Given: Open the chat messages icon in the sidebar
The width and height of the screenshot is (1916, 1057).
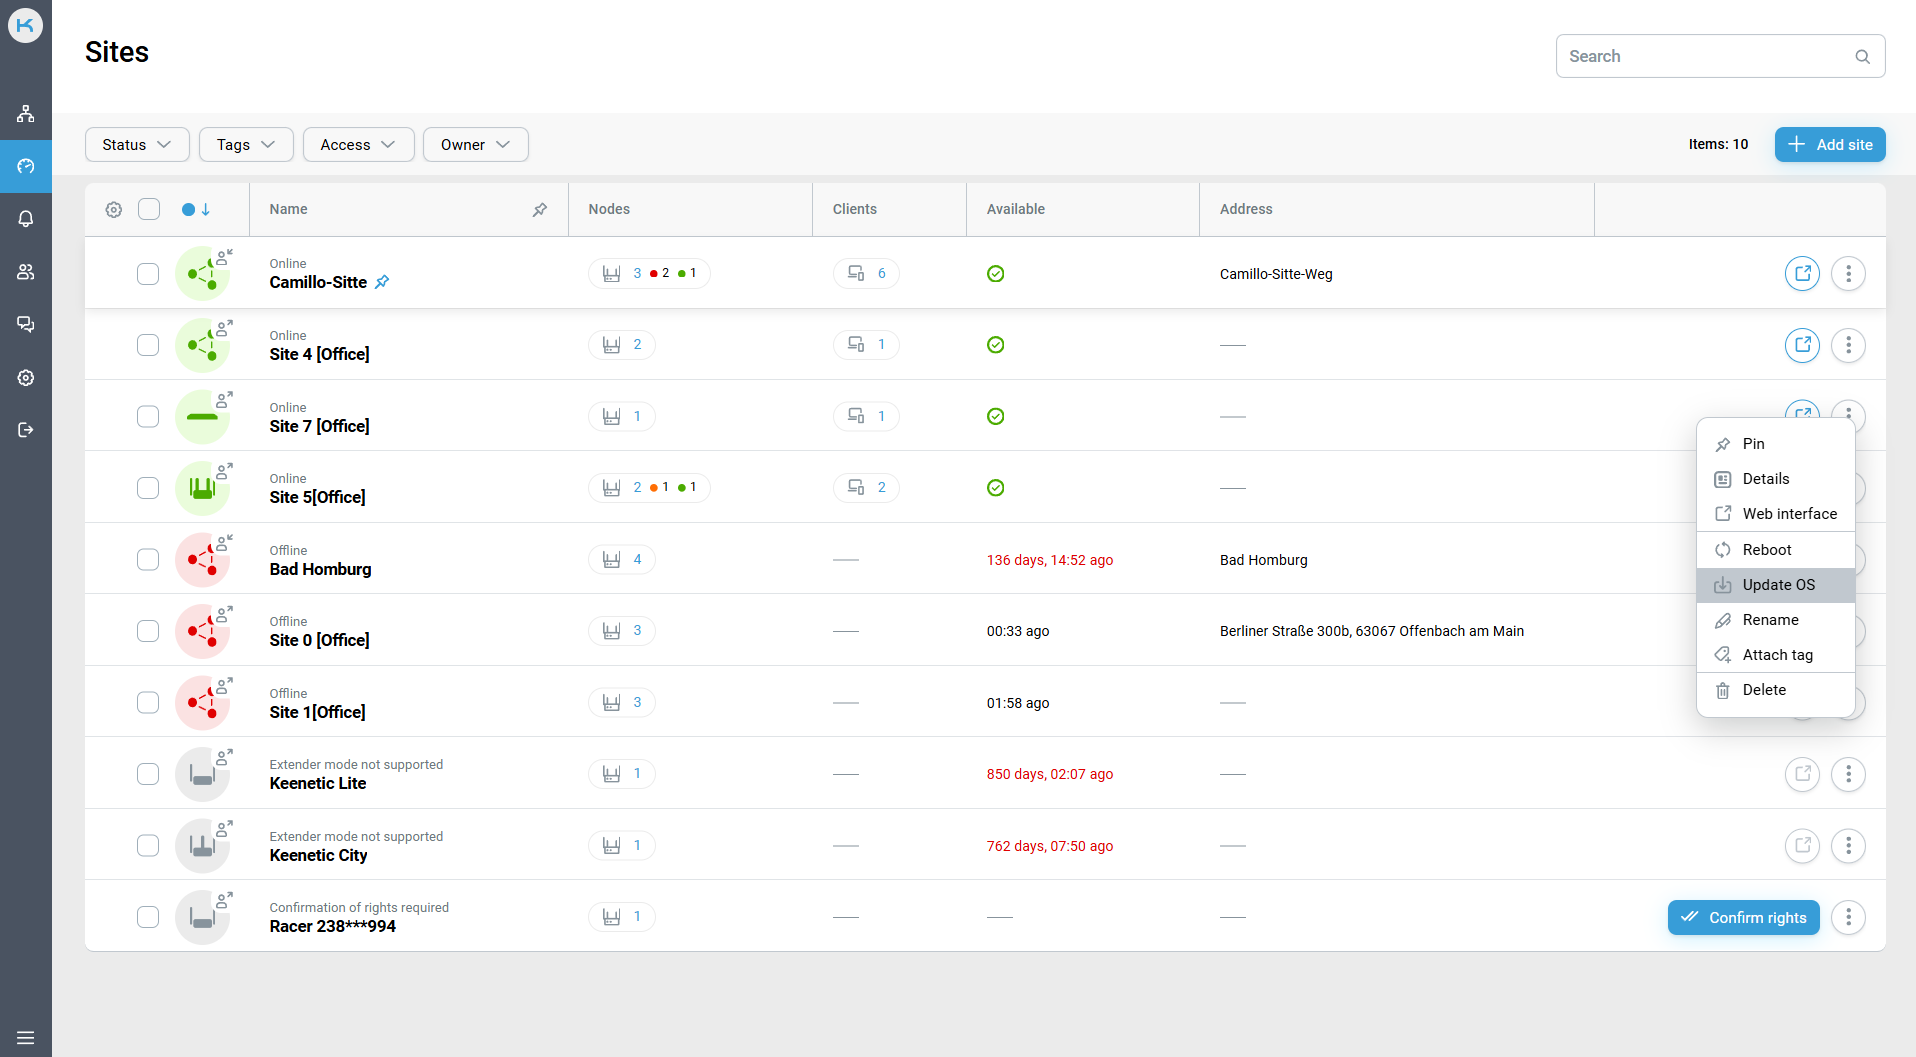Looking at the screenshot, I should 25,324.
